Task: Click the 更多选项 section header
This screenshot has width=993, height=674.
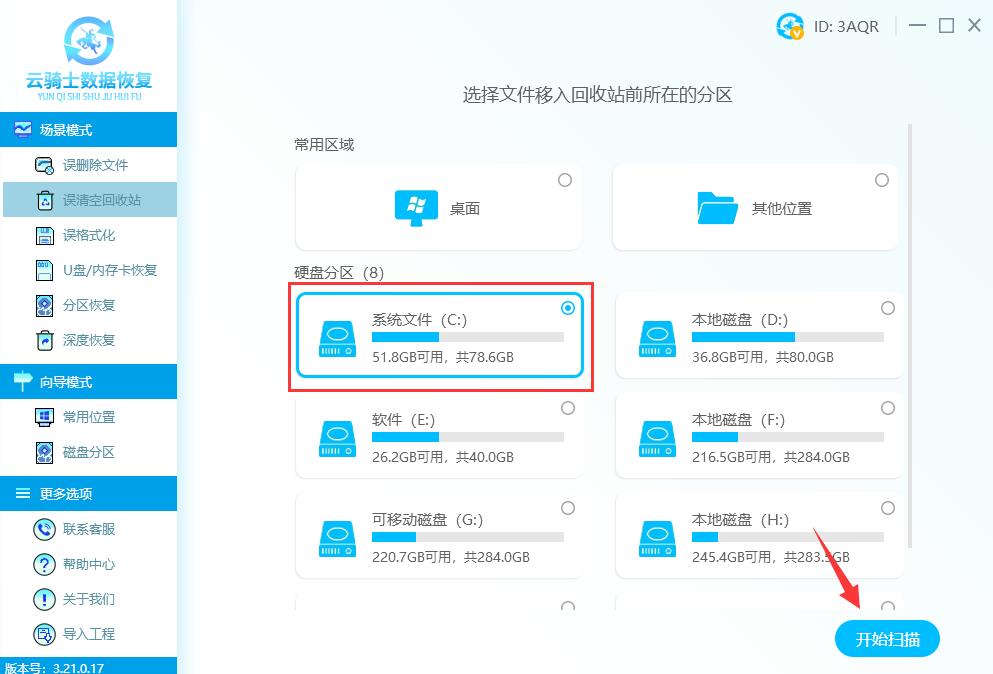Action: pos(89,493)
